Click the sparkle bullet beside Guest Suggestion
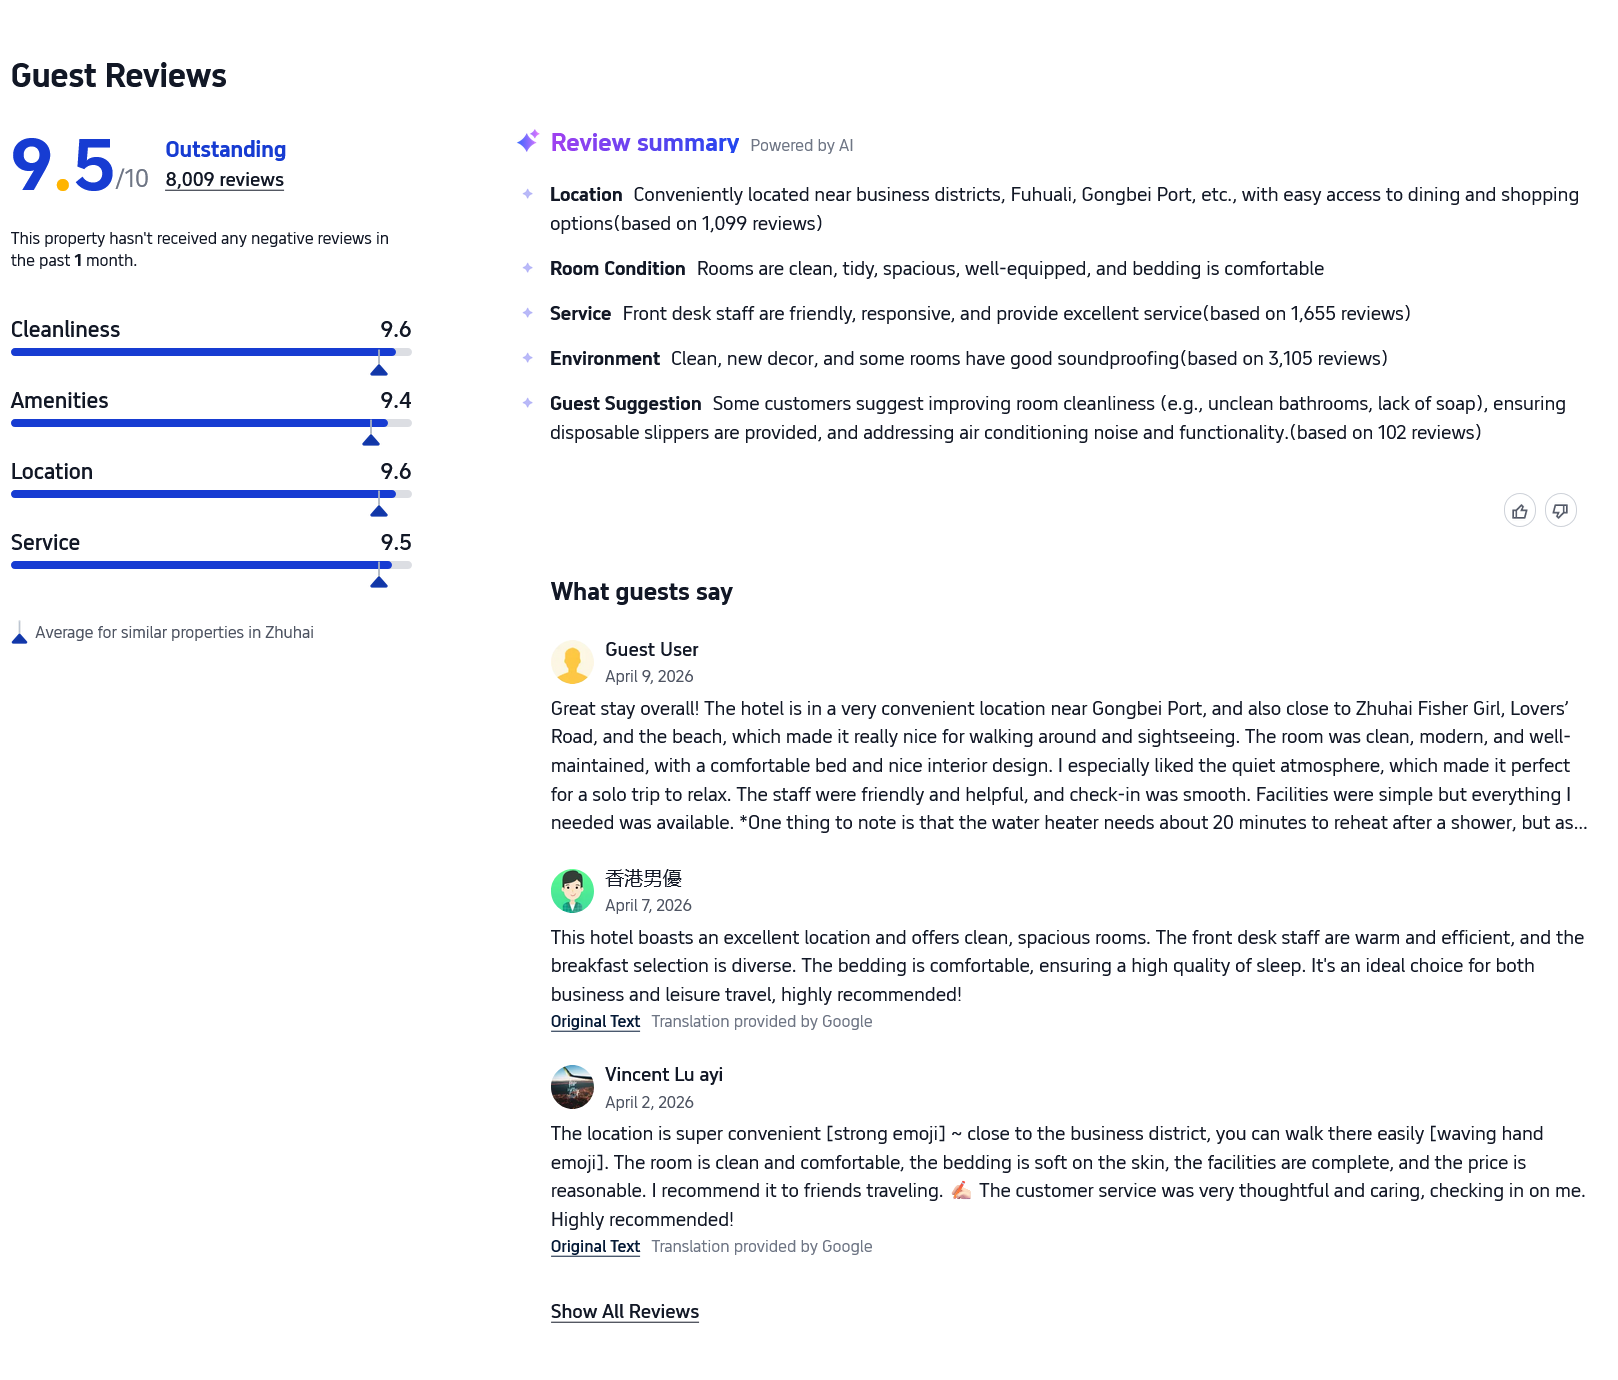 pyautogui.click(x=528, y=403)
